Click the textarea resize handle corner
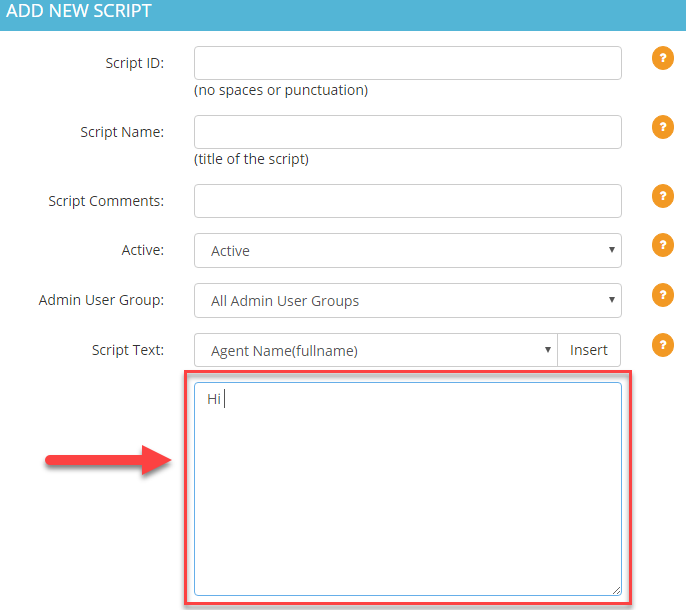The height and width of the screenshot is (610, 686). (616, 590)
